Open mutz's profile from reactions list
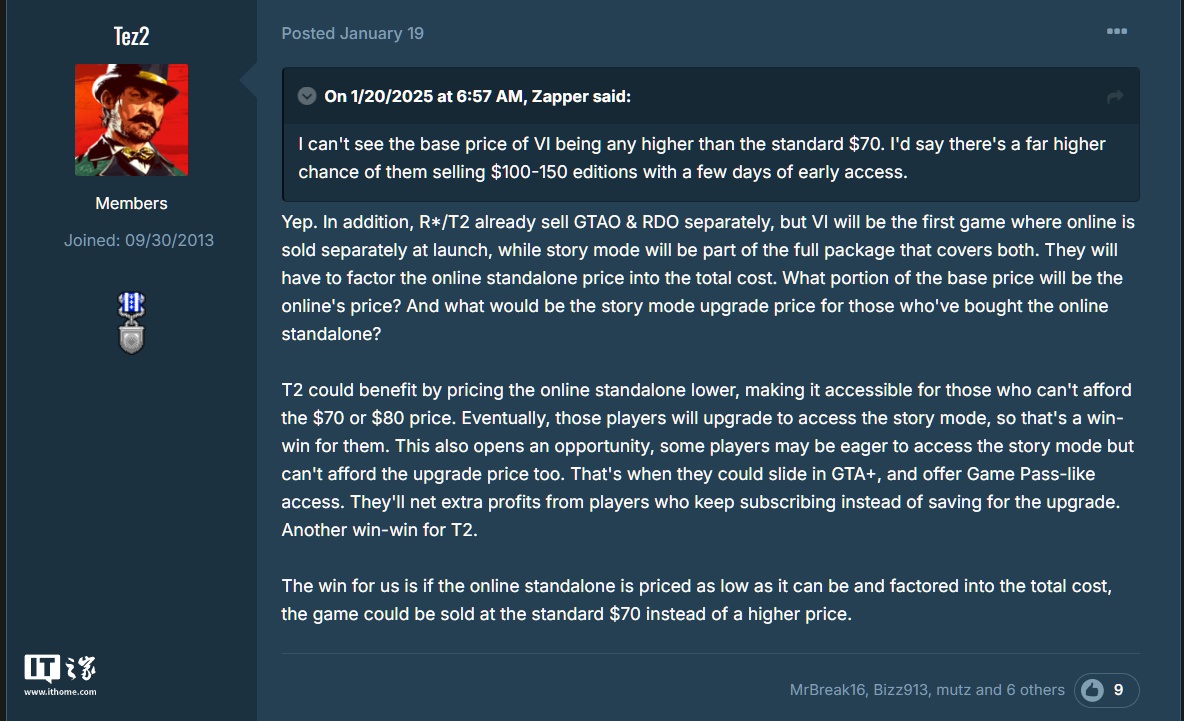This screenshot has height=721, width=1184. [957, 690]
